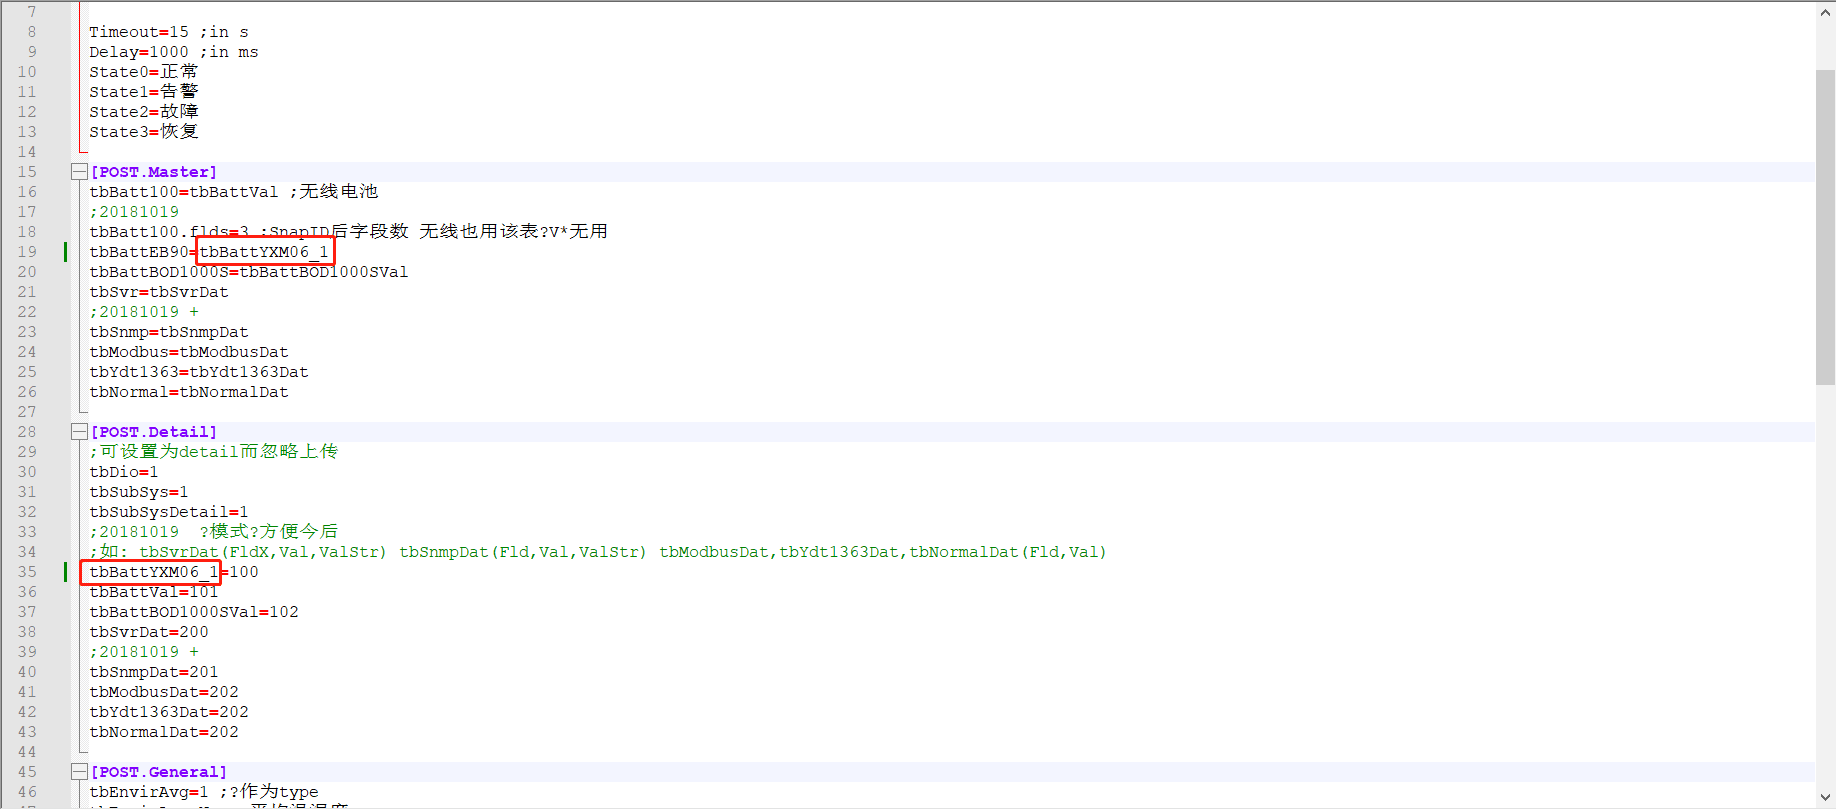
Task: Click line number 19 in the gutter
Action: coord(27,252)
